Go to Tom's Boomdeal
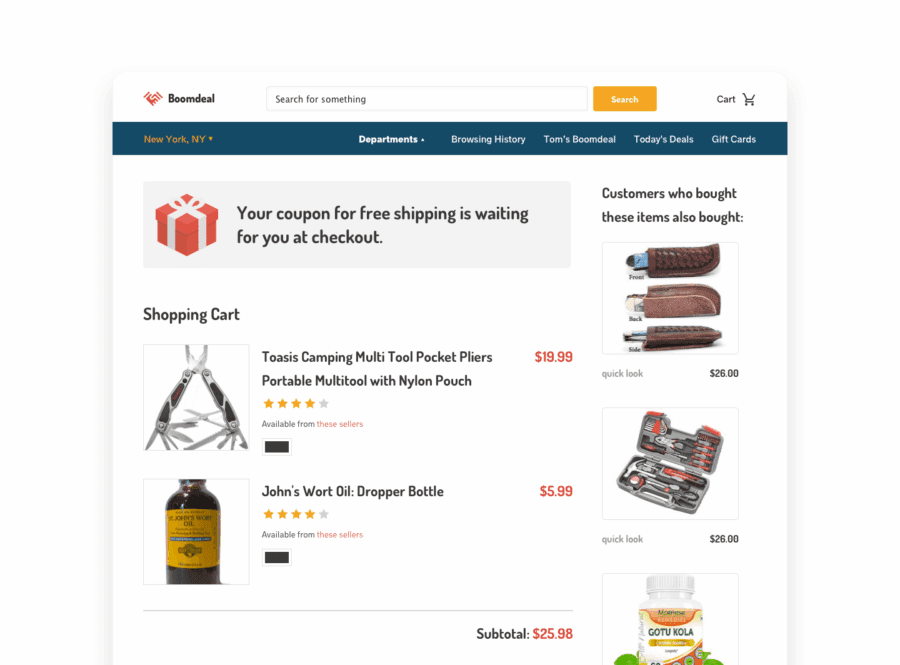The width and height of the screenshot is (900, 665). click(x=579, y=139)
